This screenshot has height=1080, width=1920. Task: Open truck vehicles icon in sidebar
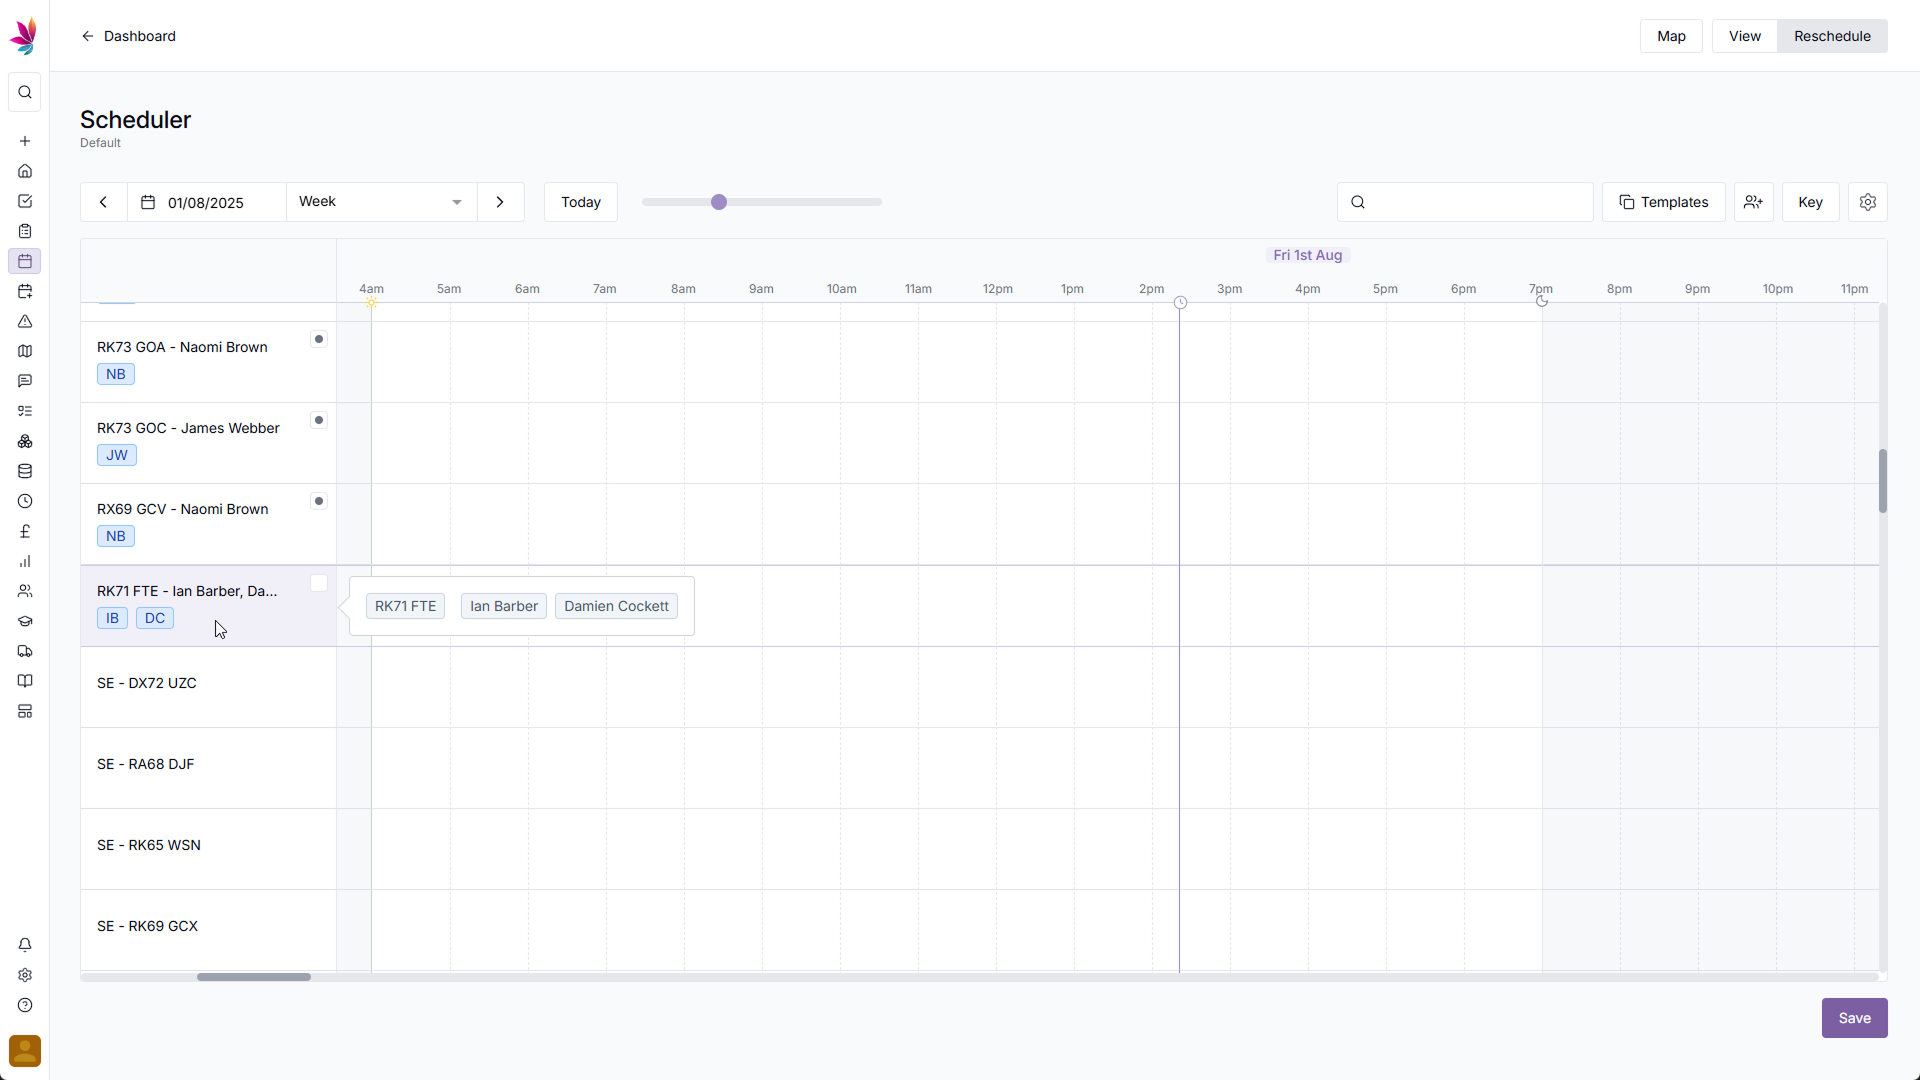[x=25, y=651]
